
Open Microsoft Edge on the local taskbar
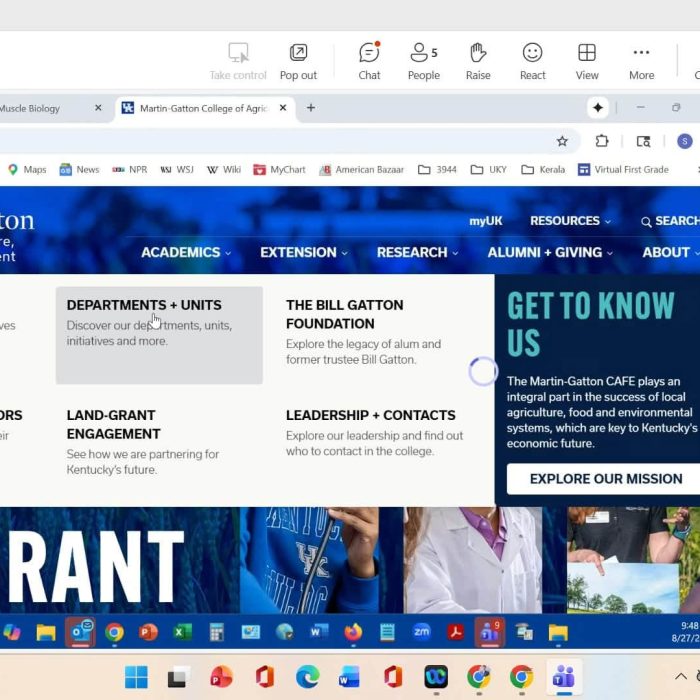[x=307, y=677]
